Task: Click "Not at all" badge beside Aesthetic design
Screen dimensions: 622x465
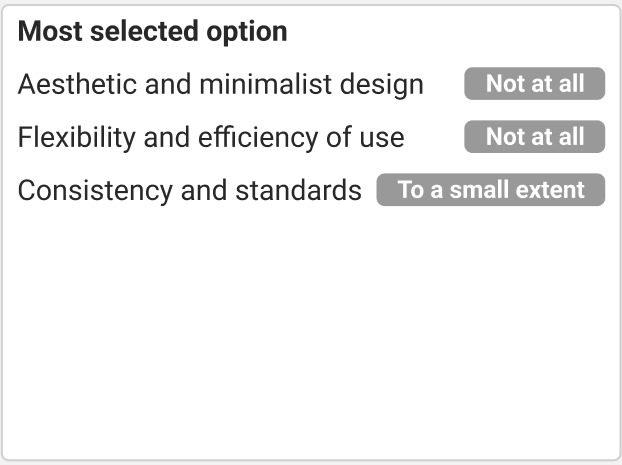Action: pos(534,84)
